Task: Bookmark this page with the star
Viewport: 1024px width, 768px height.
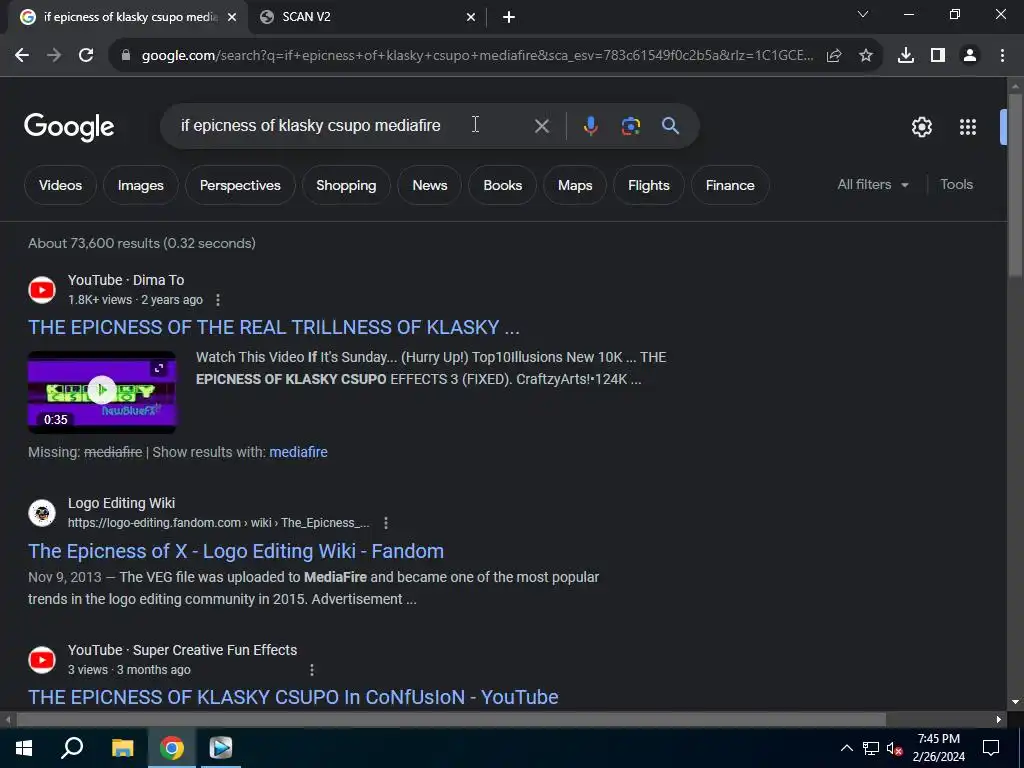Action: [x=866, y=56]
